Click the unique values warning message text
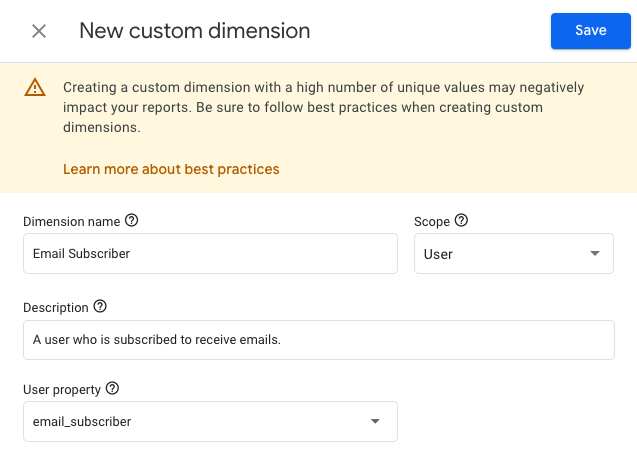The width and height of the screenshot is (637, 476). click(x=323, y=107)
